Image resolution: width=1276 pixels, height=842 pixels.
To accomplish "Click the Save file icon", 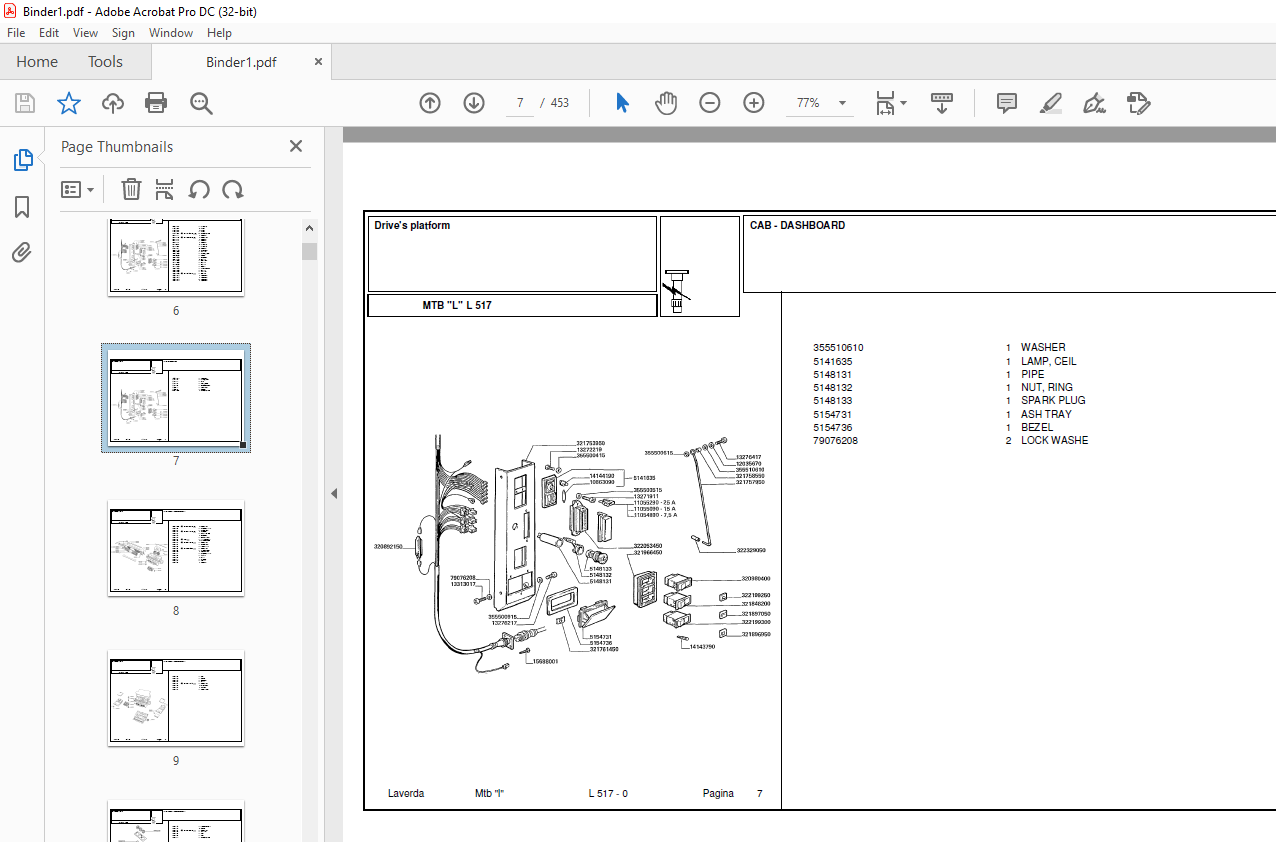I will (25, 103).
